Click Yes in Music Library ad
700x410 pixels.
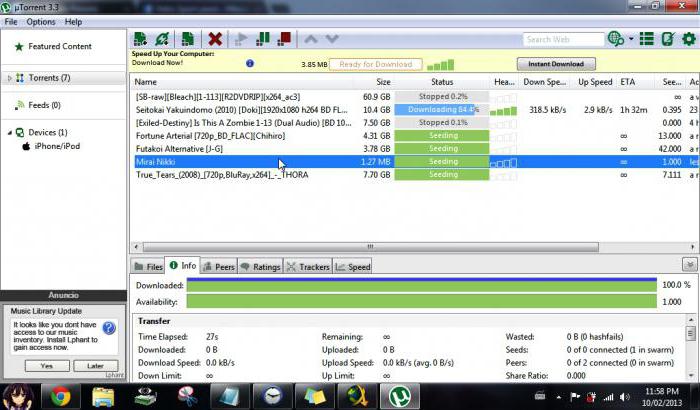(47, 366)
